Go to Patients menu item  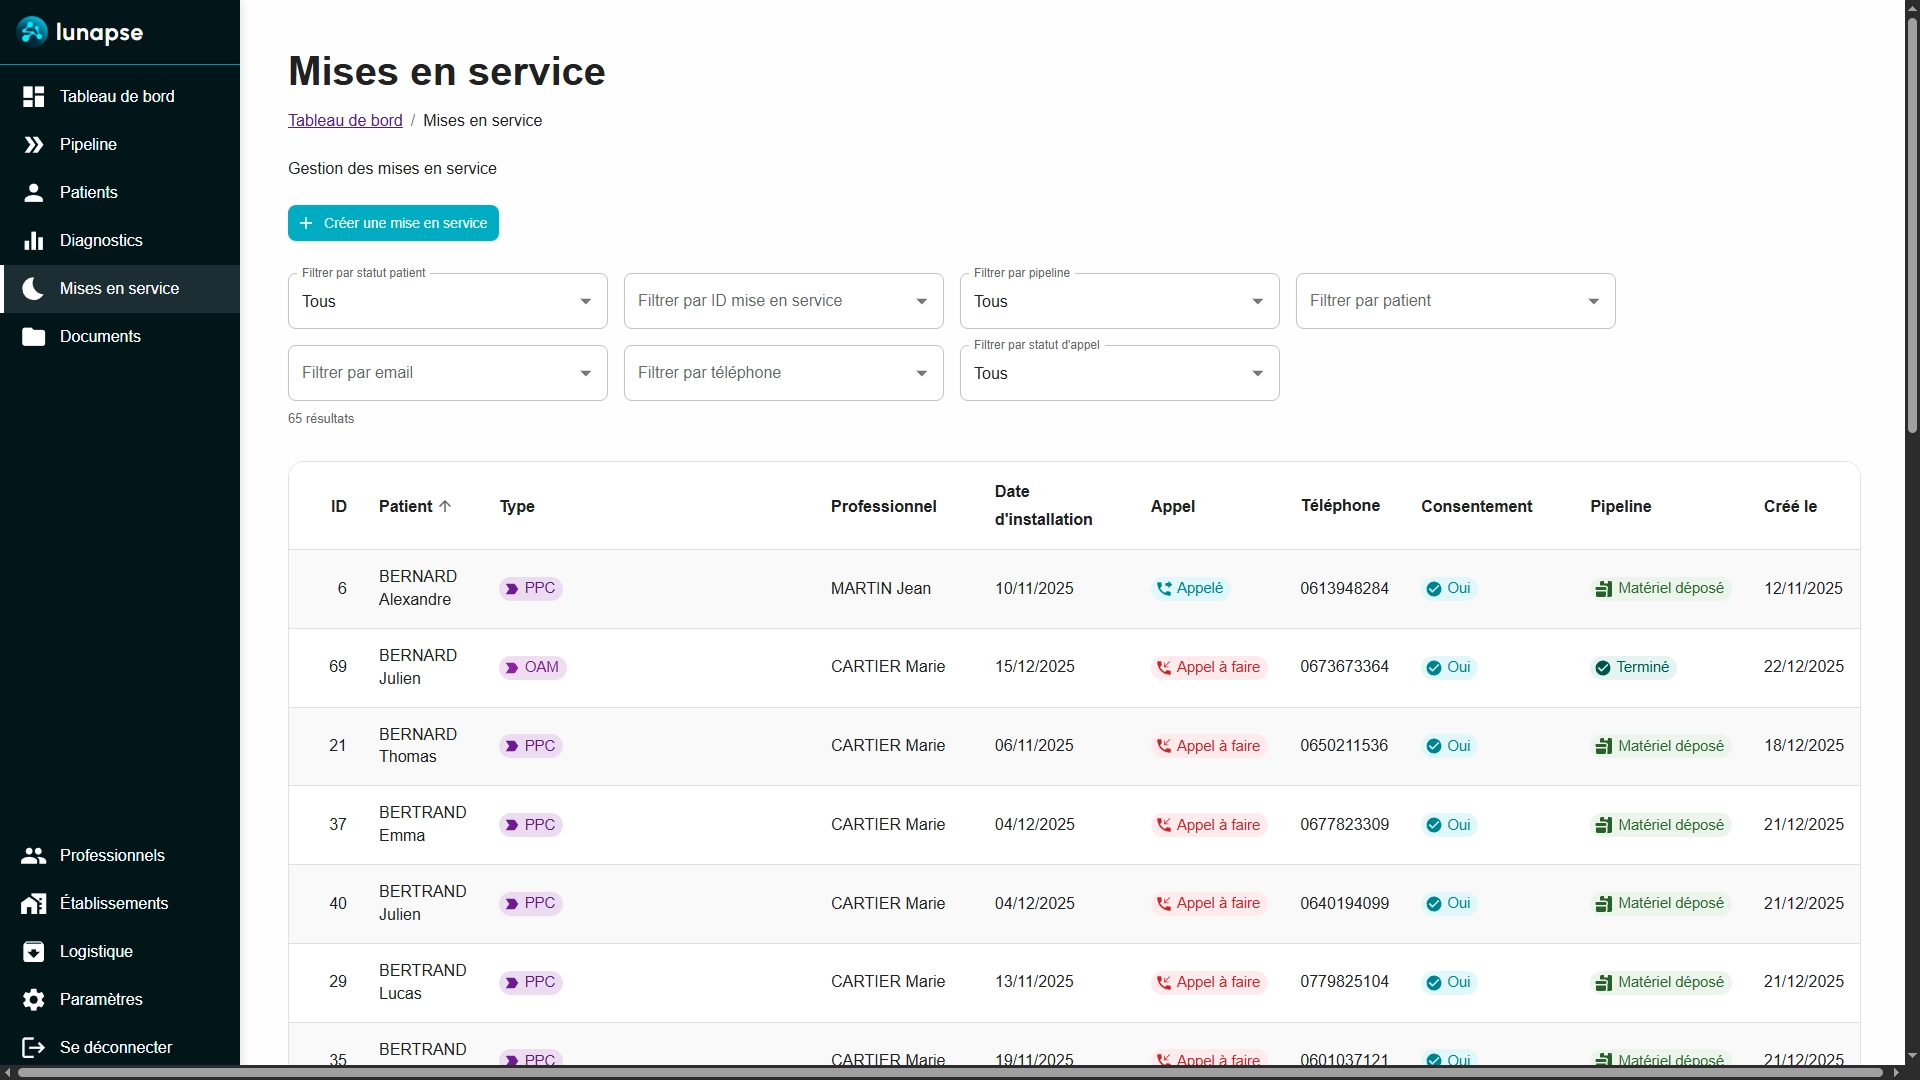click(88, 193)
